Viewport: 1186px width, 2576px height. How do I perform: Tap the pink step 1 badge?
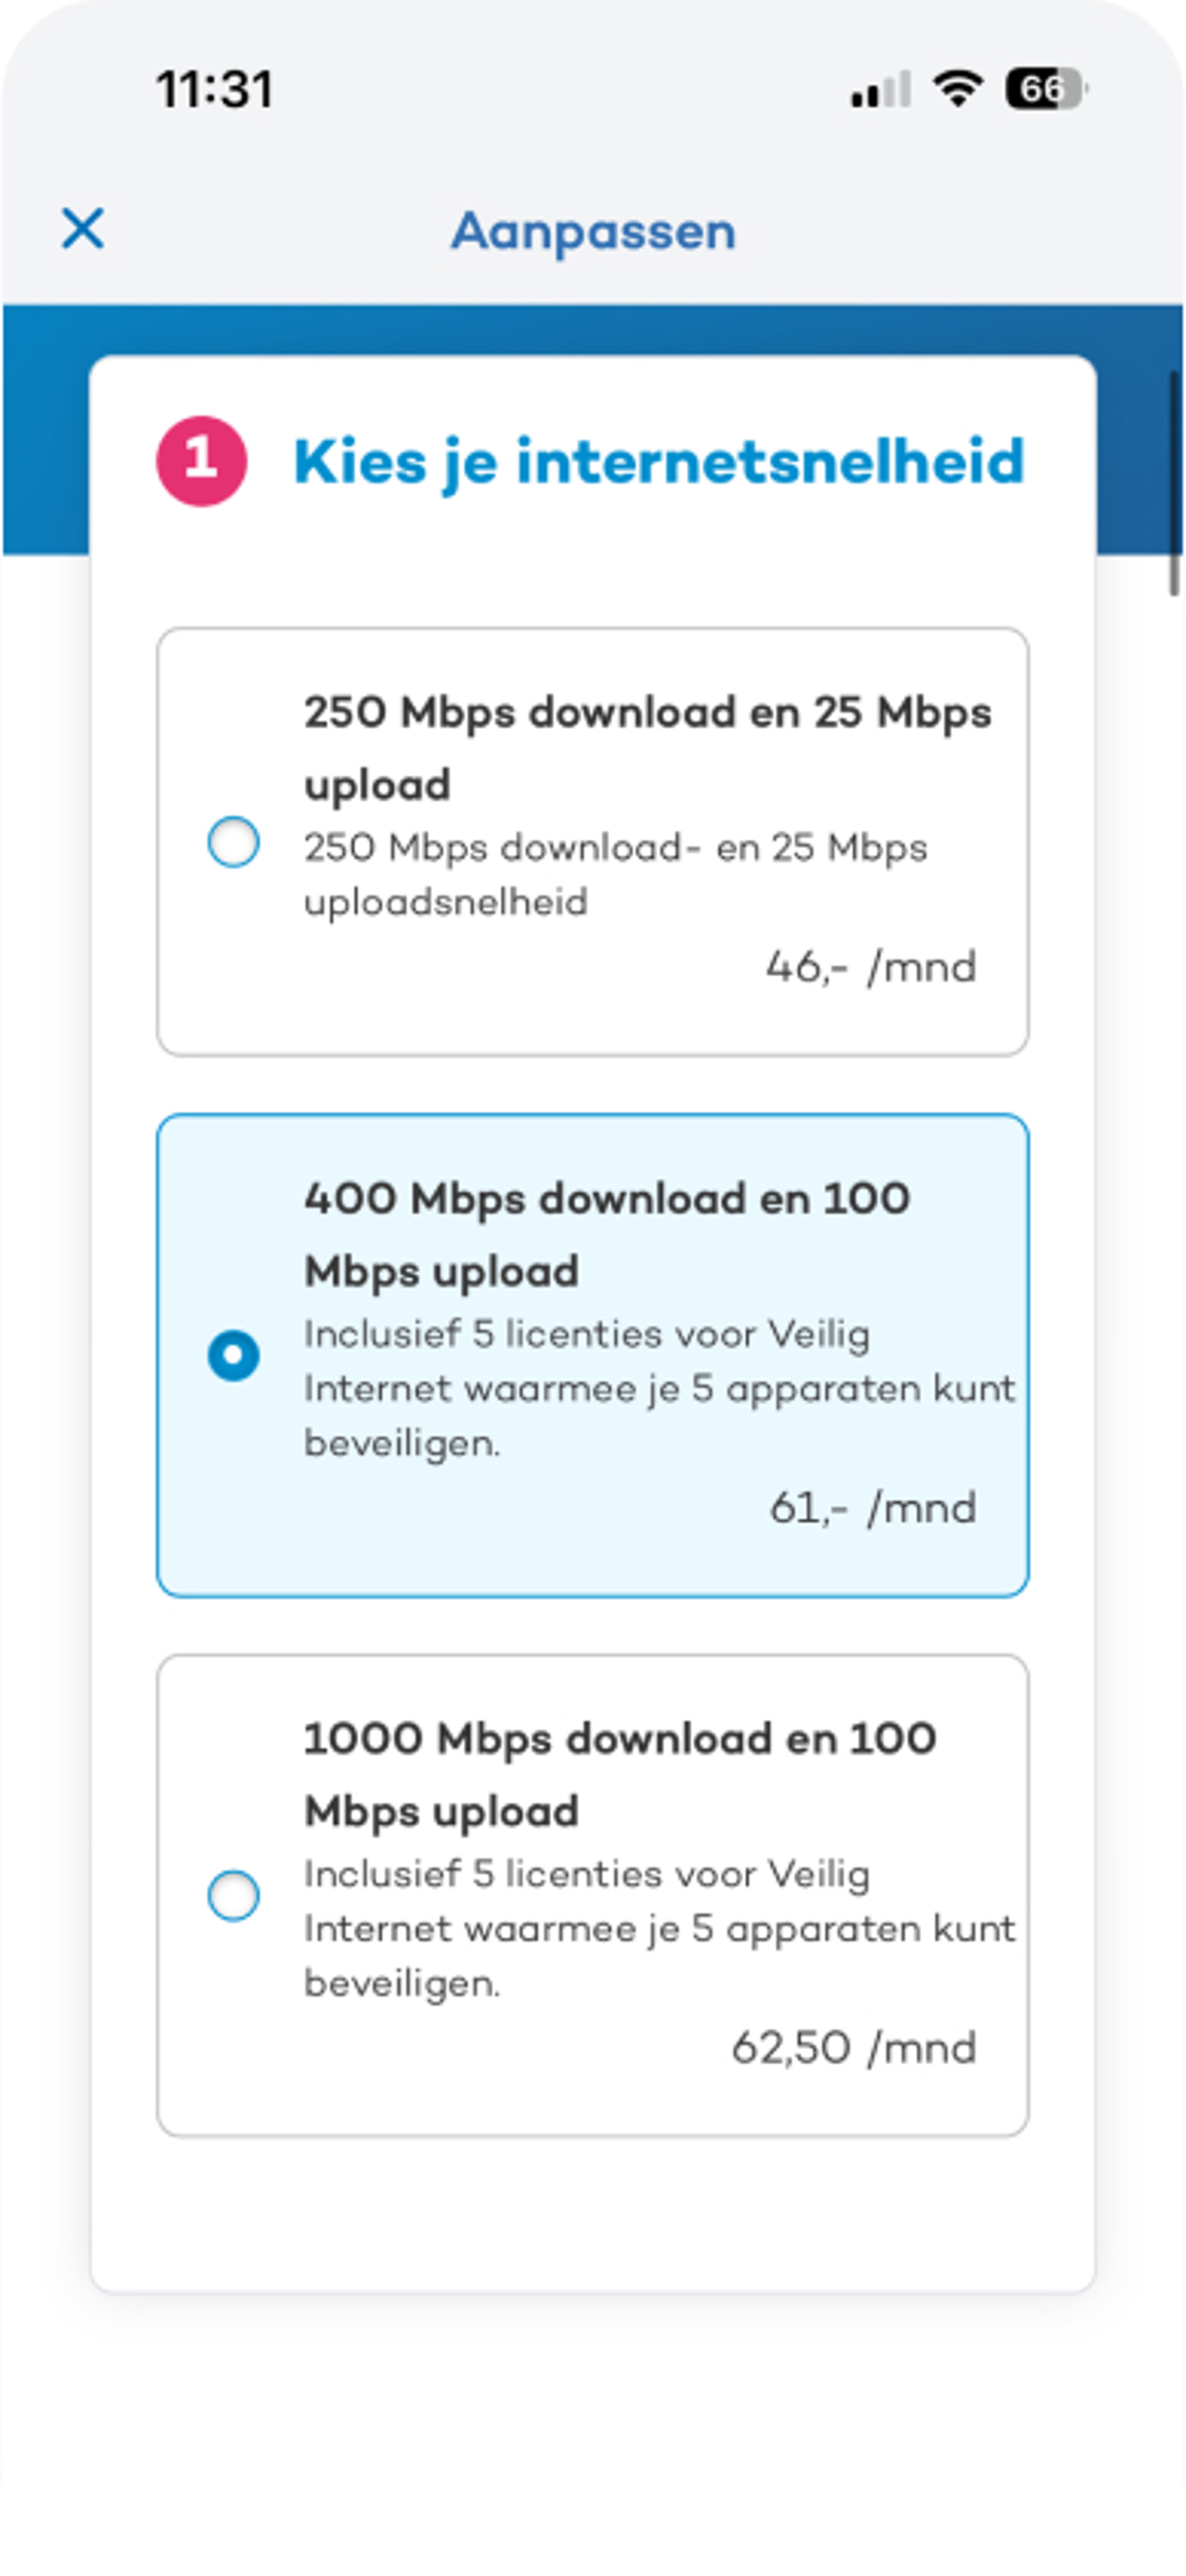coord(201,461)
